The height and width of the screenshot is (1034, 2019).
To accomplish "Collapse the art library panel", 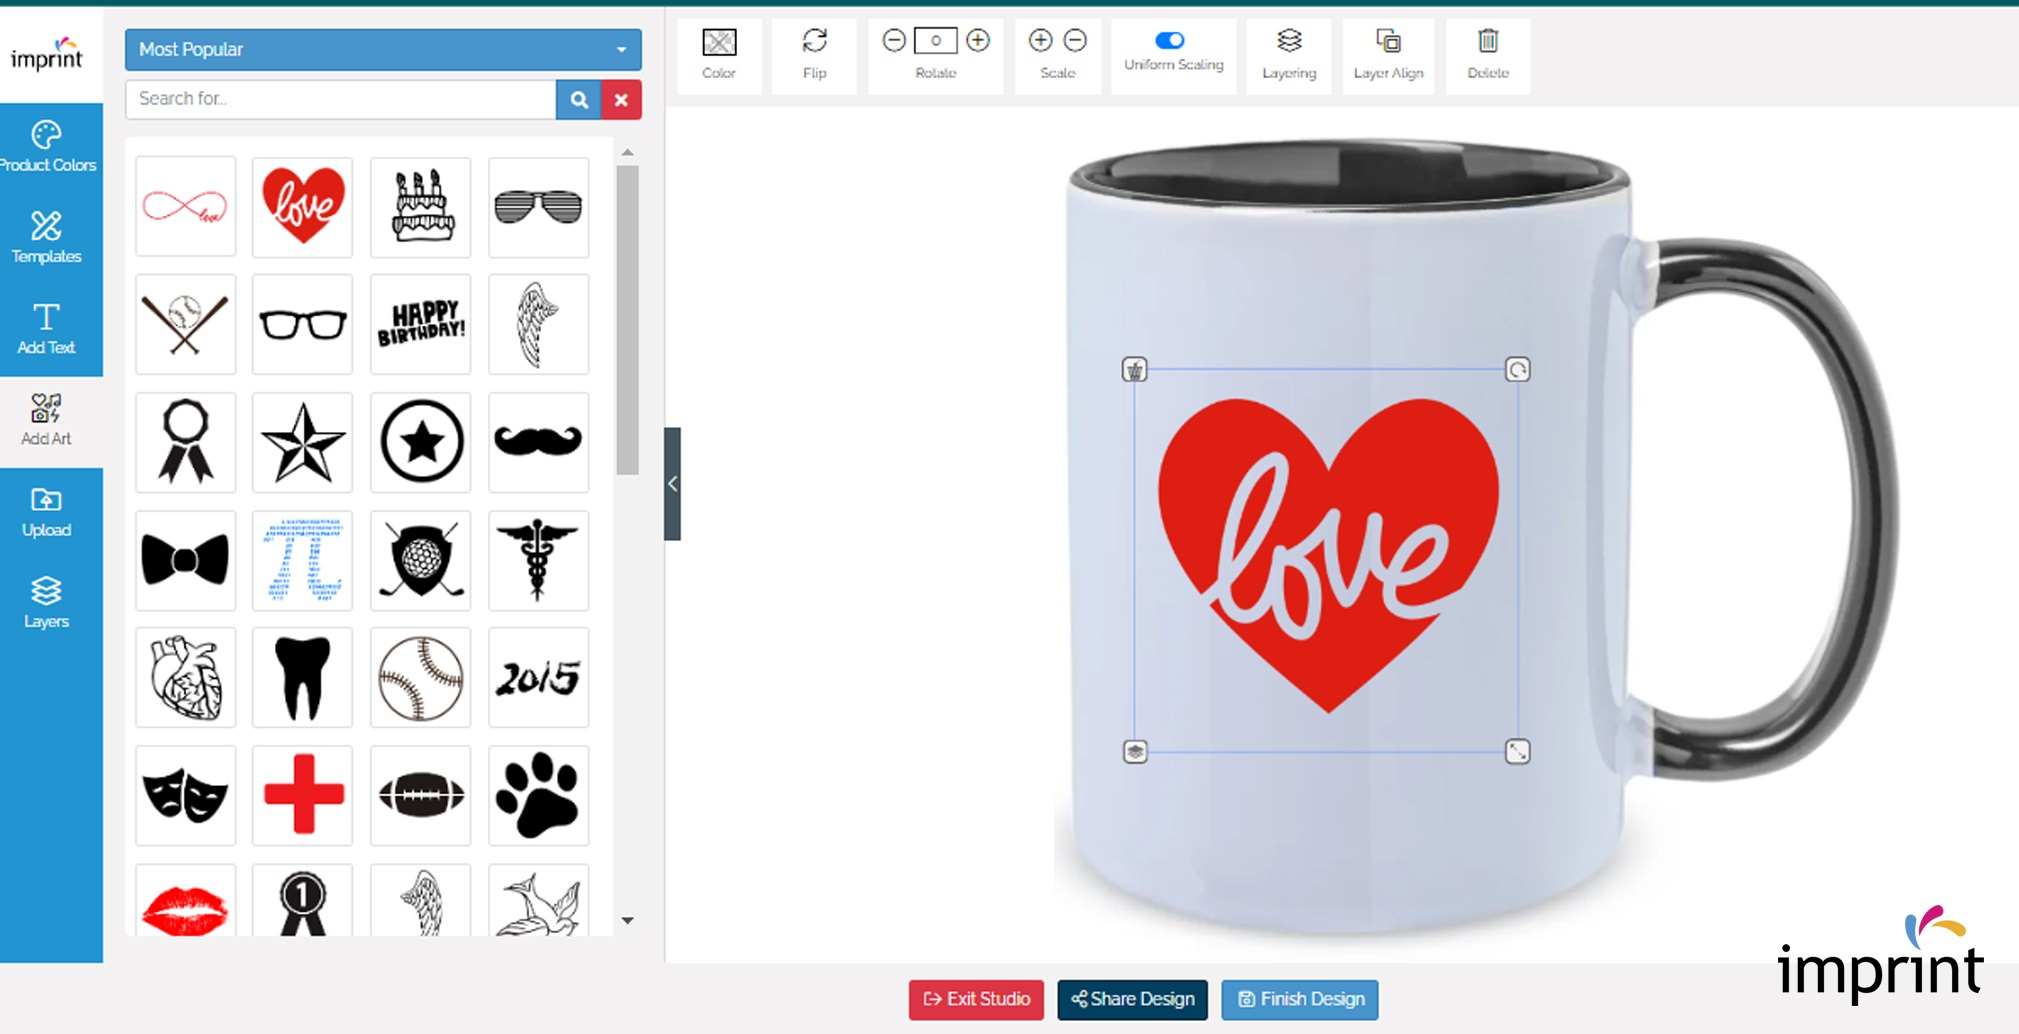I will coord(671,483).
